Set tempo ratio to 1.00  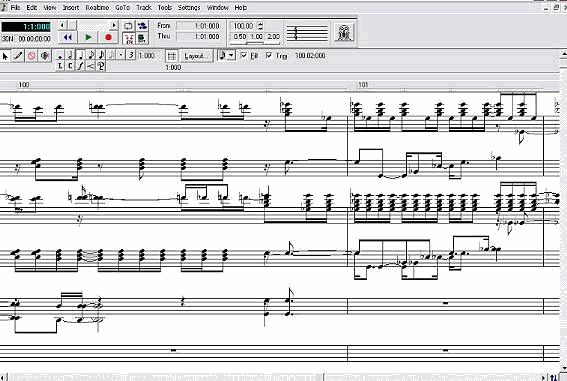click(x=256, y=37)
